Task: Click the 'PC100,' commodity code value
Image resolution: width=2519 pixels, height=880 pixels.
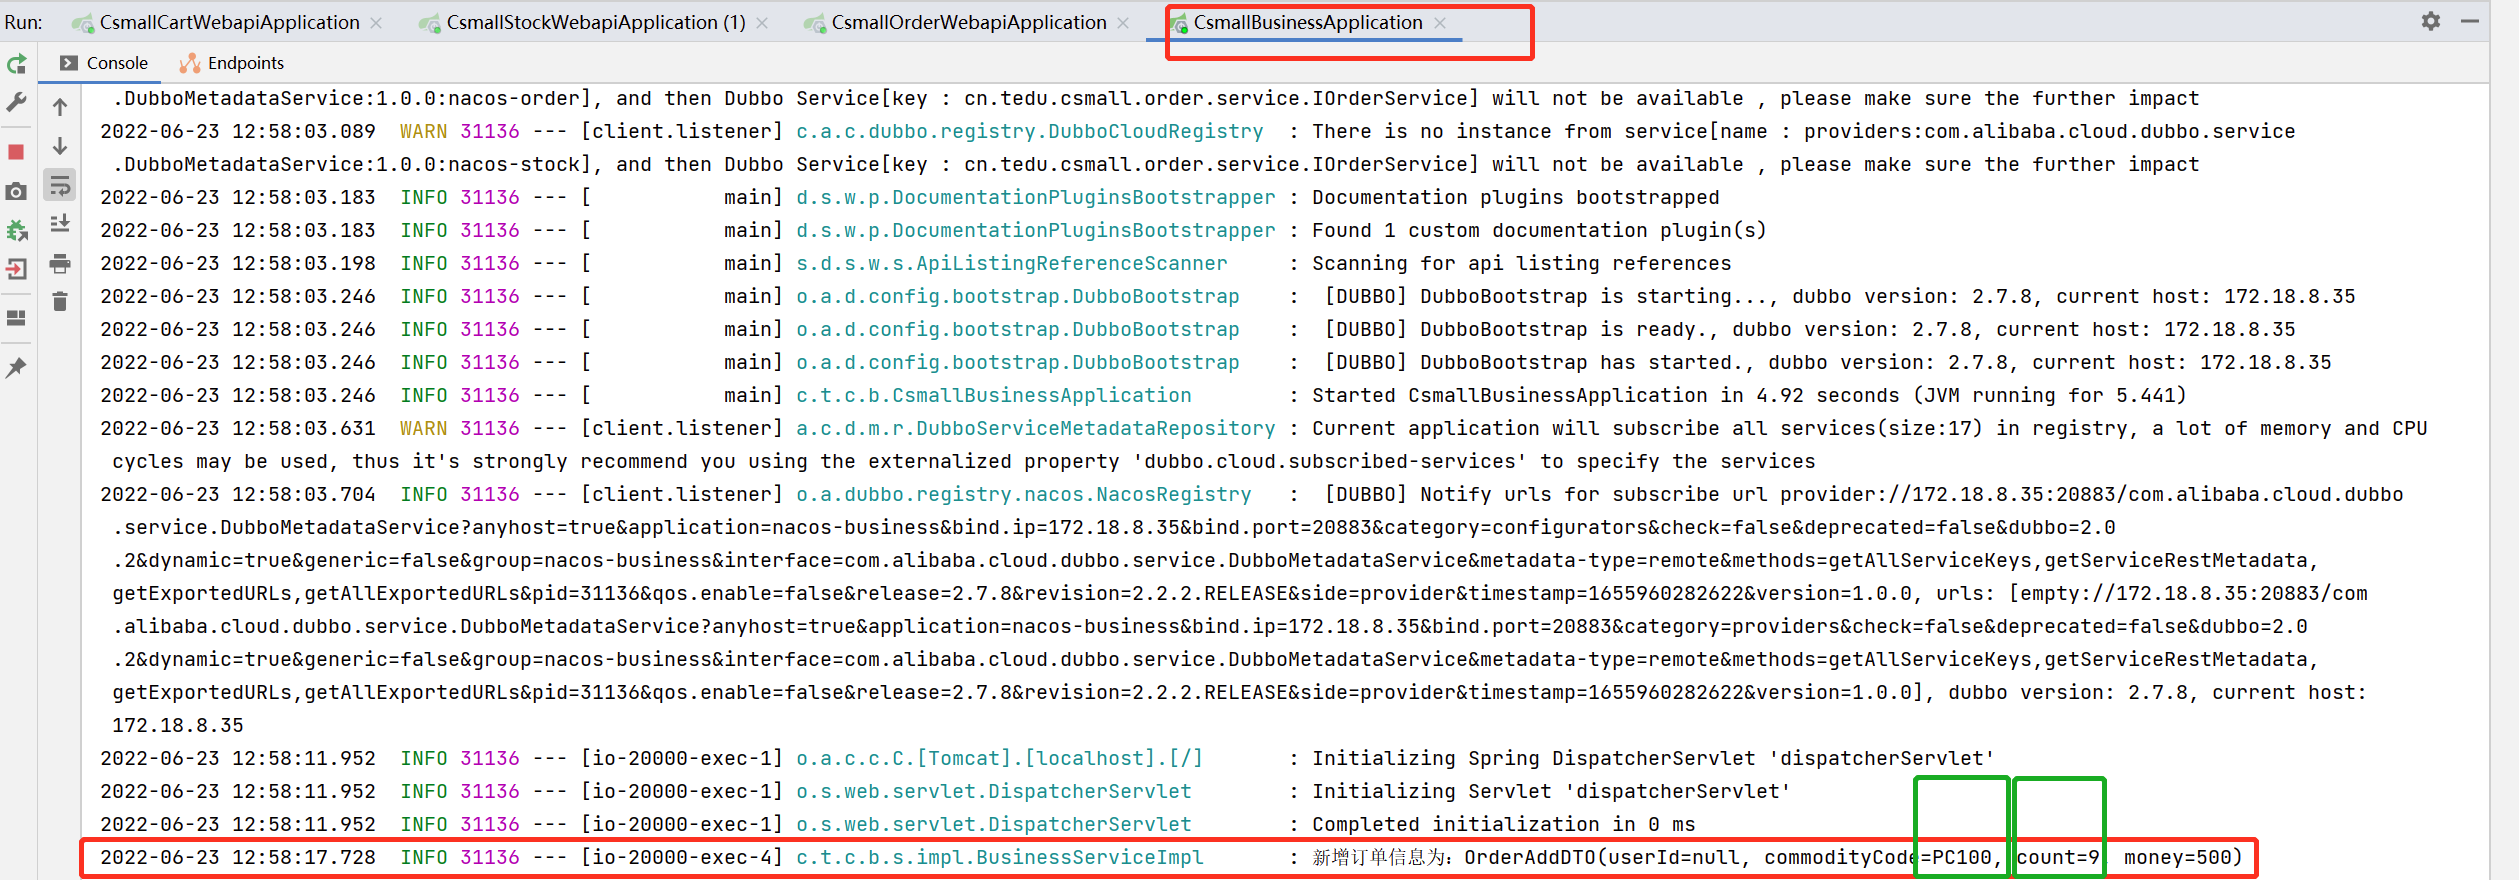Action: [1968, 857]
